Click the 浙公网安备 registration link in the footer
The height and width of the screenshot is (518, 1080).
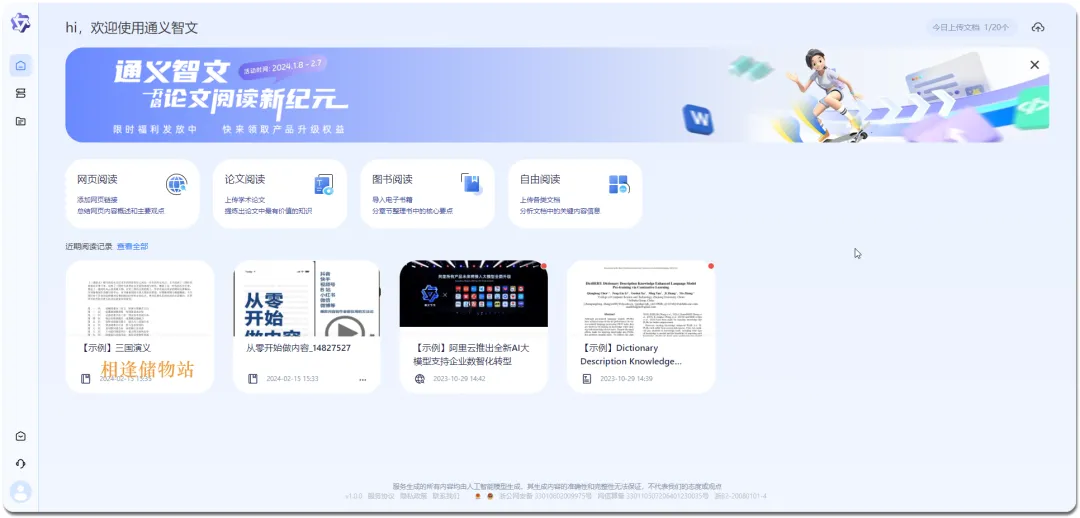click(x=544, y=496)
